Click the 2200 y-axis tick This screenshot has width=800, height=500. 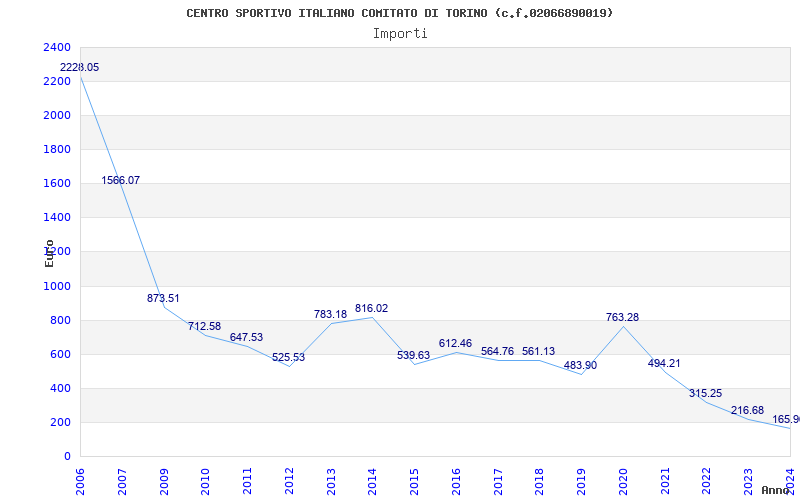(x=57, y=82)
